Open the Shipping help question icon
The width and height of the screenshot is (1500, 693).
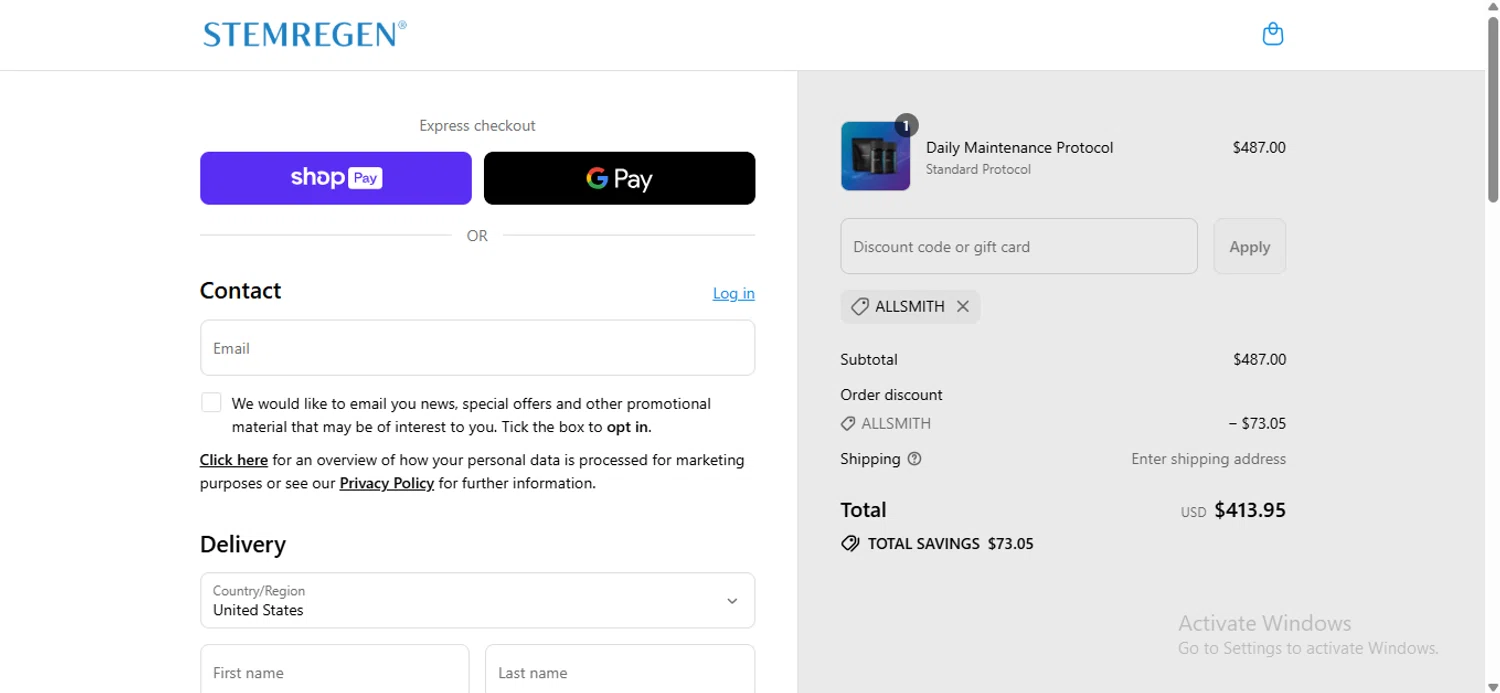[914, 459]
